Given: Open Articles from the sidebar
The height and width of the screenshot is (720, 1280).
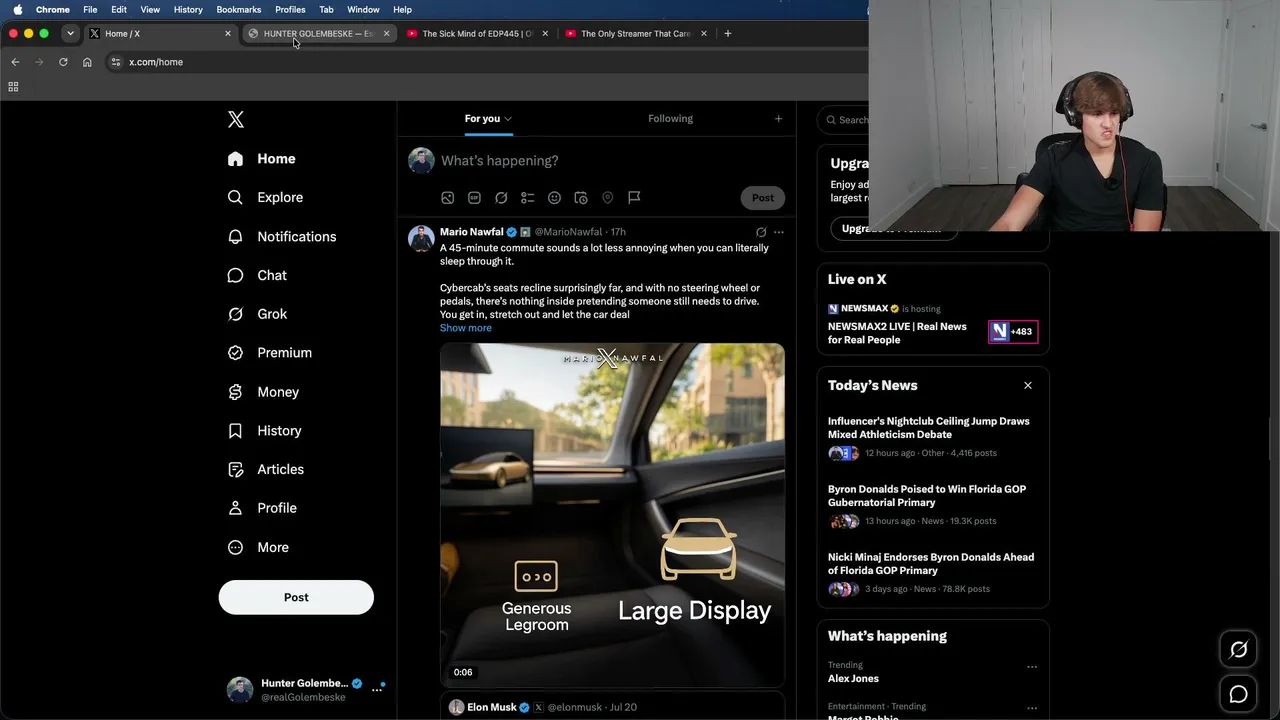Looking at the screenshot, I should [x=266, y=469].
